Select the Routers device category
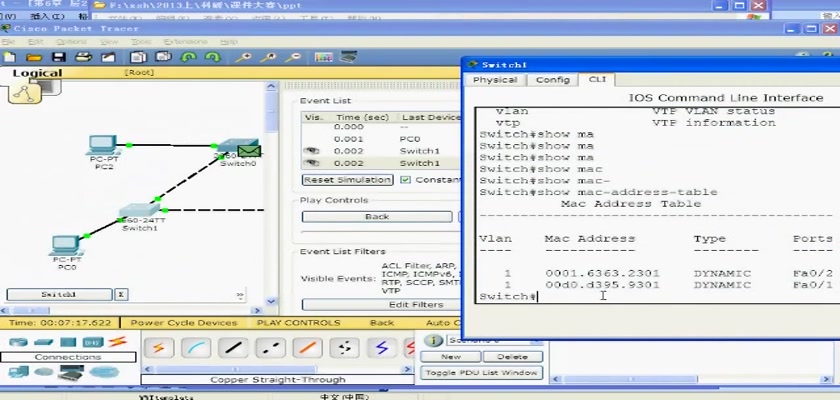Viewport: 840px width, 400px height. coord(18,342)
